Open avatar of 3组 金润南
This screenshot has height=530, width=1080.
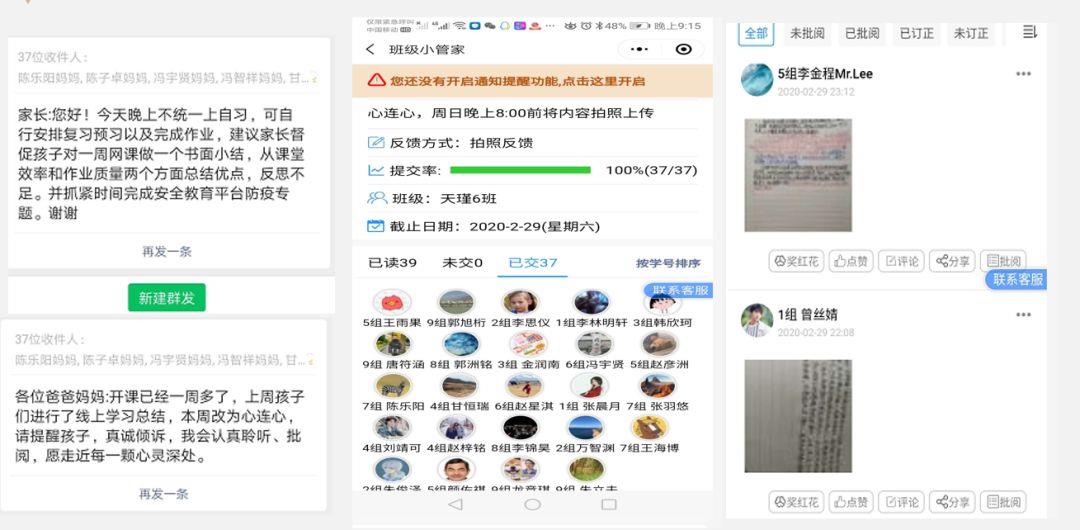coord(528,344)
